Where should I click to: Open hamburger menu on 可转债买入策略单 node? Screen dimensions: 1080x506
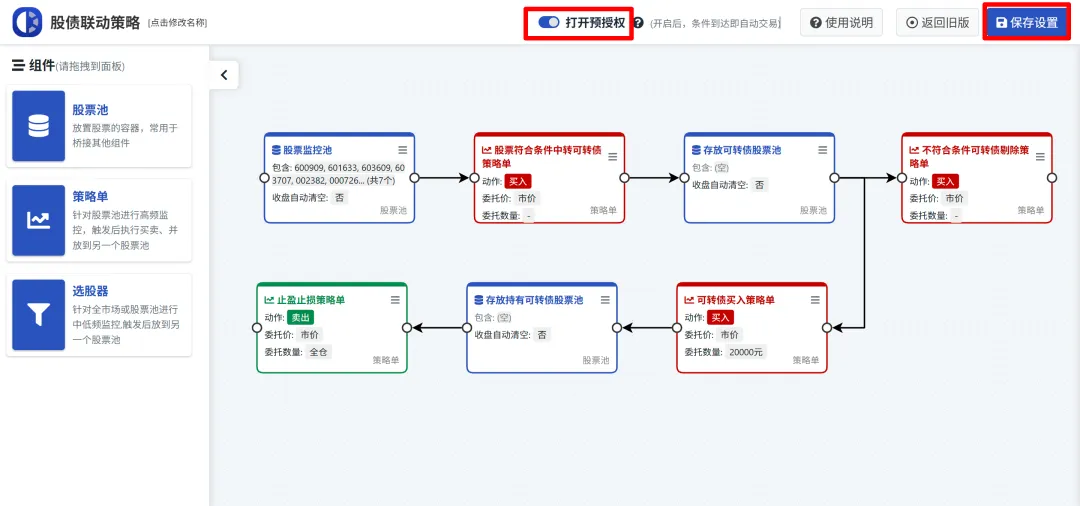pos(815,300)
